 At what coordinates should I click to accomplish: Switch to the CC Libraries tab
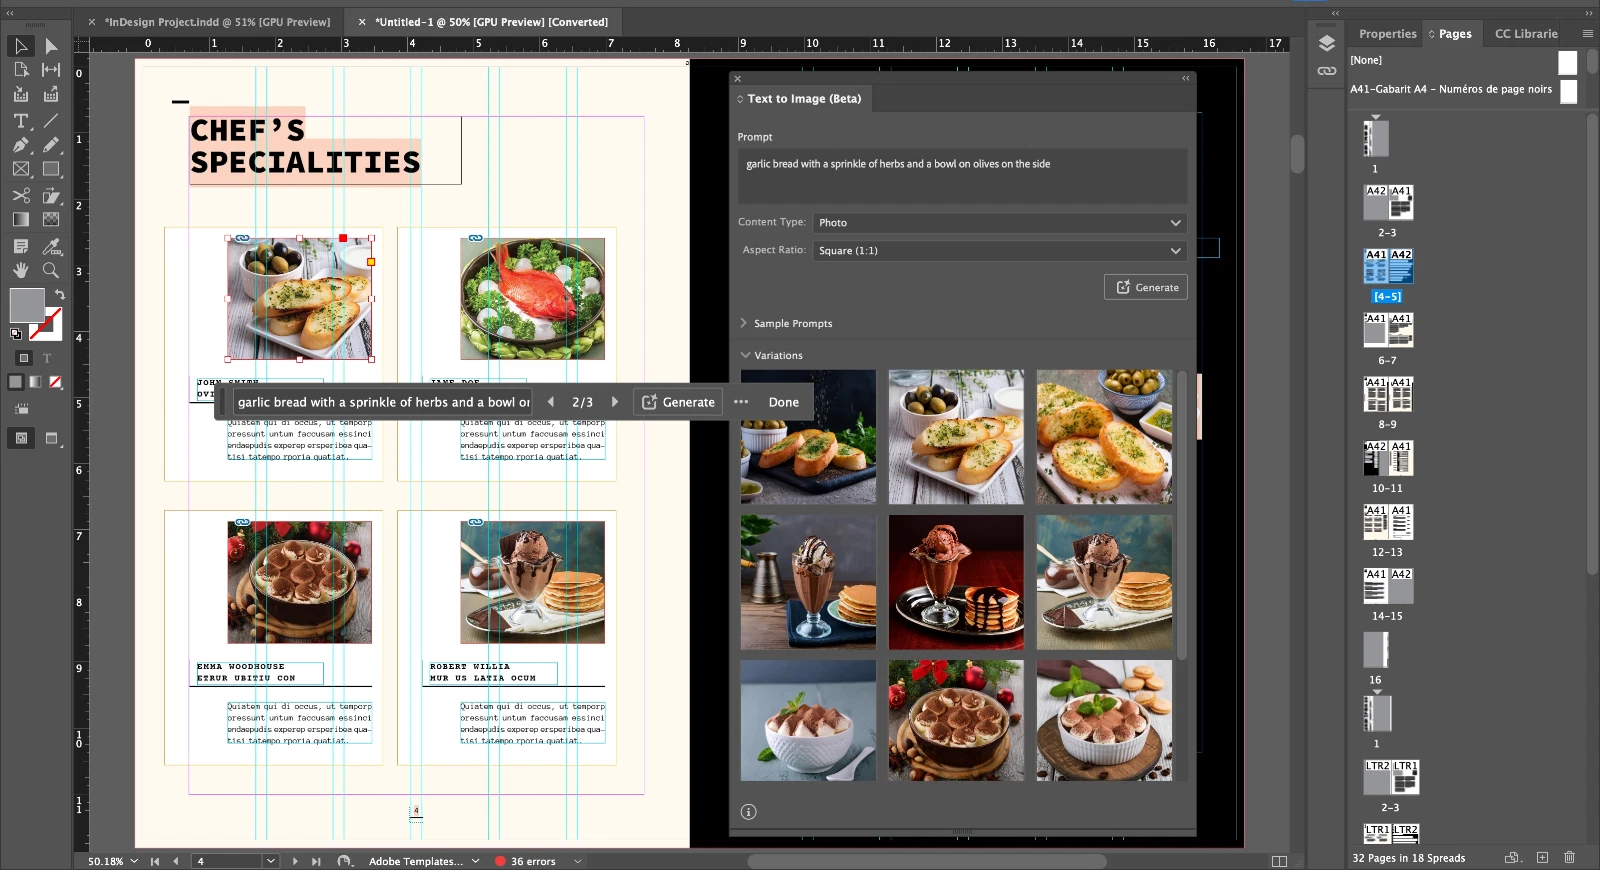coord(1526,34)
